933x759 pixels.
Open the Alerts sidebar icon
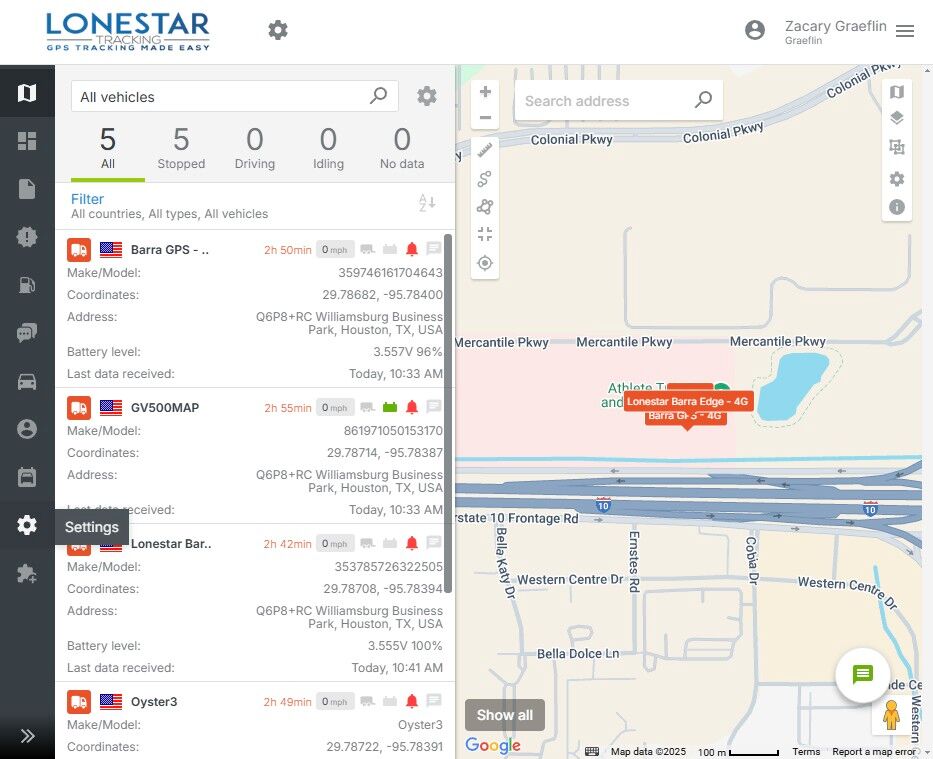tap(27, 237)
